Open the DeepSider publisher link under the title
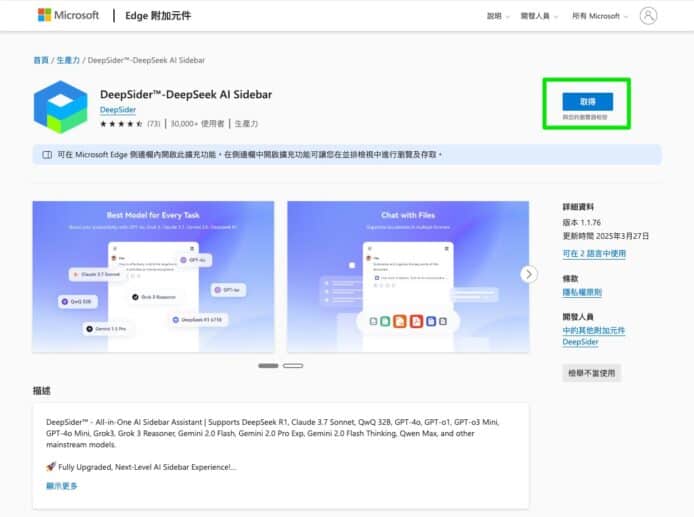Viewport: 694px width, 517px height. 118,110
